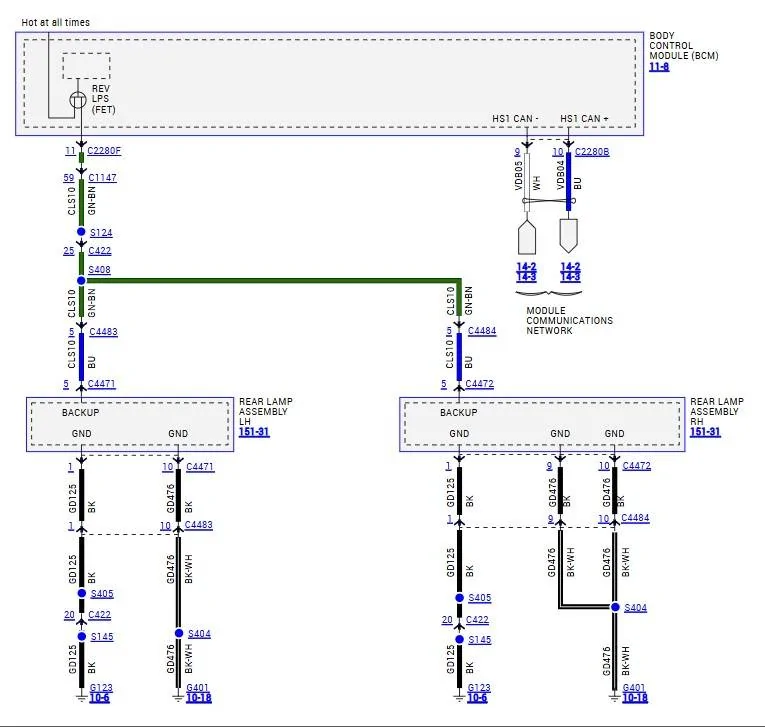
Task: Open connector link C1147
Action: [102, 178]
